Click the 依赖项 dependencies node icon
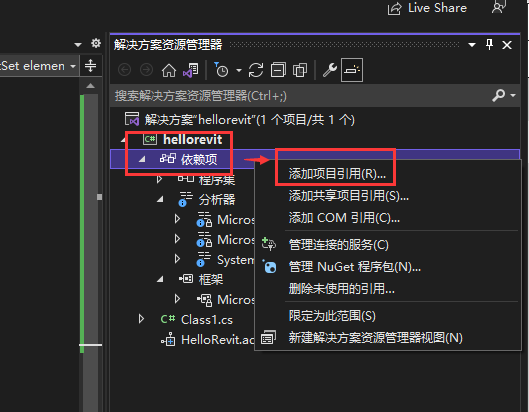Screen dimensions: 529x412 168,158
